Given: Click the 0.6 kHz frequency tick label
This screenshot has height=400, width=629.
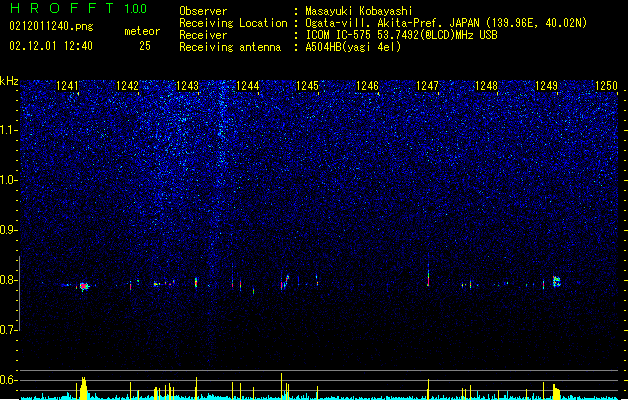Looking at the screenshot, I should [x=9, y=380].
